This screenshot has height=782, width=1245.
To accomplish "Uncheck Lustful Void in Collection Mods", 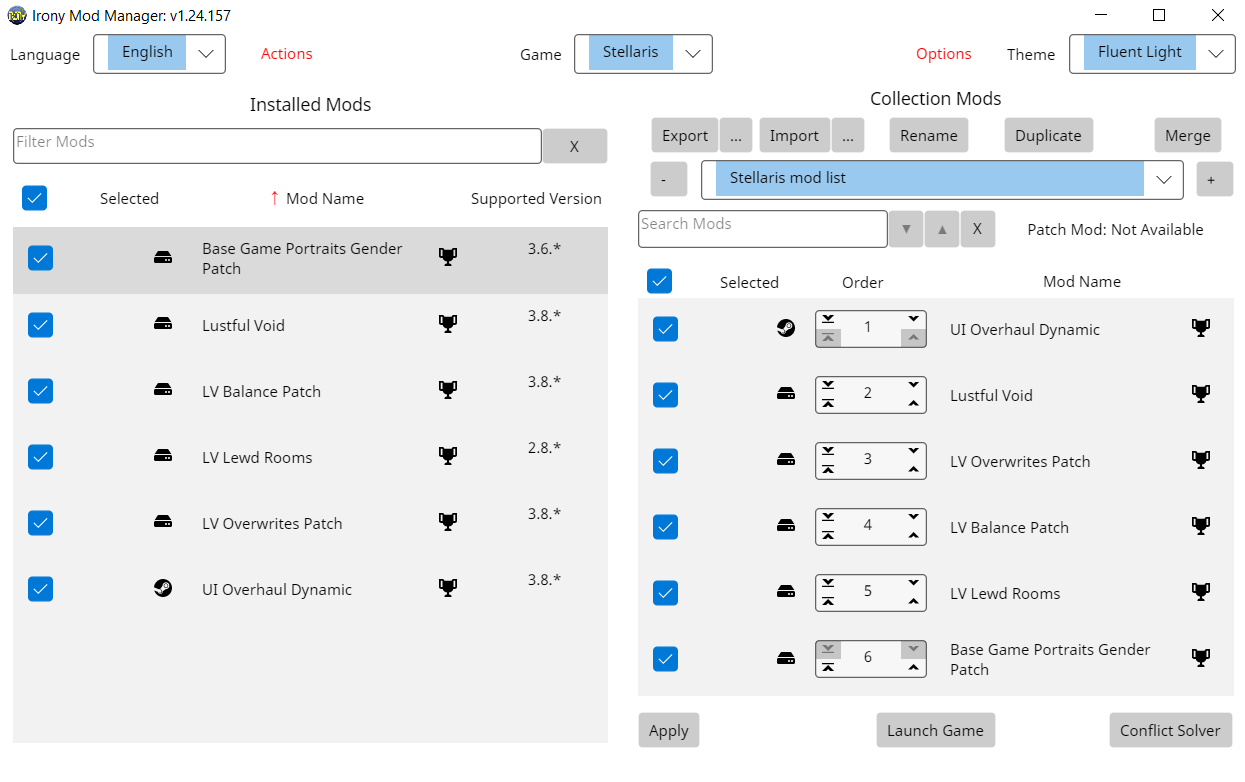I will click(x=665, y=395).
